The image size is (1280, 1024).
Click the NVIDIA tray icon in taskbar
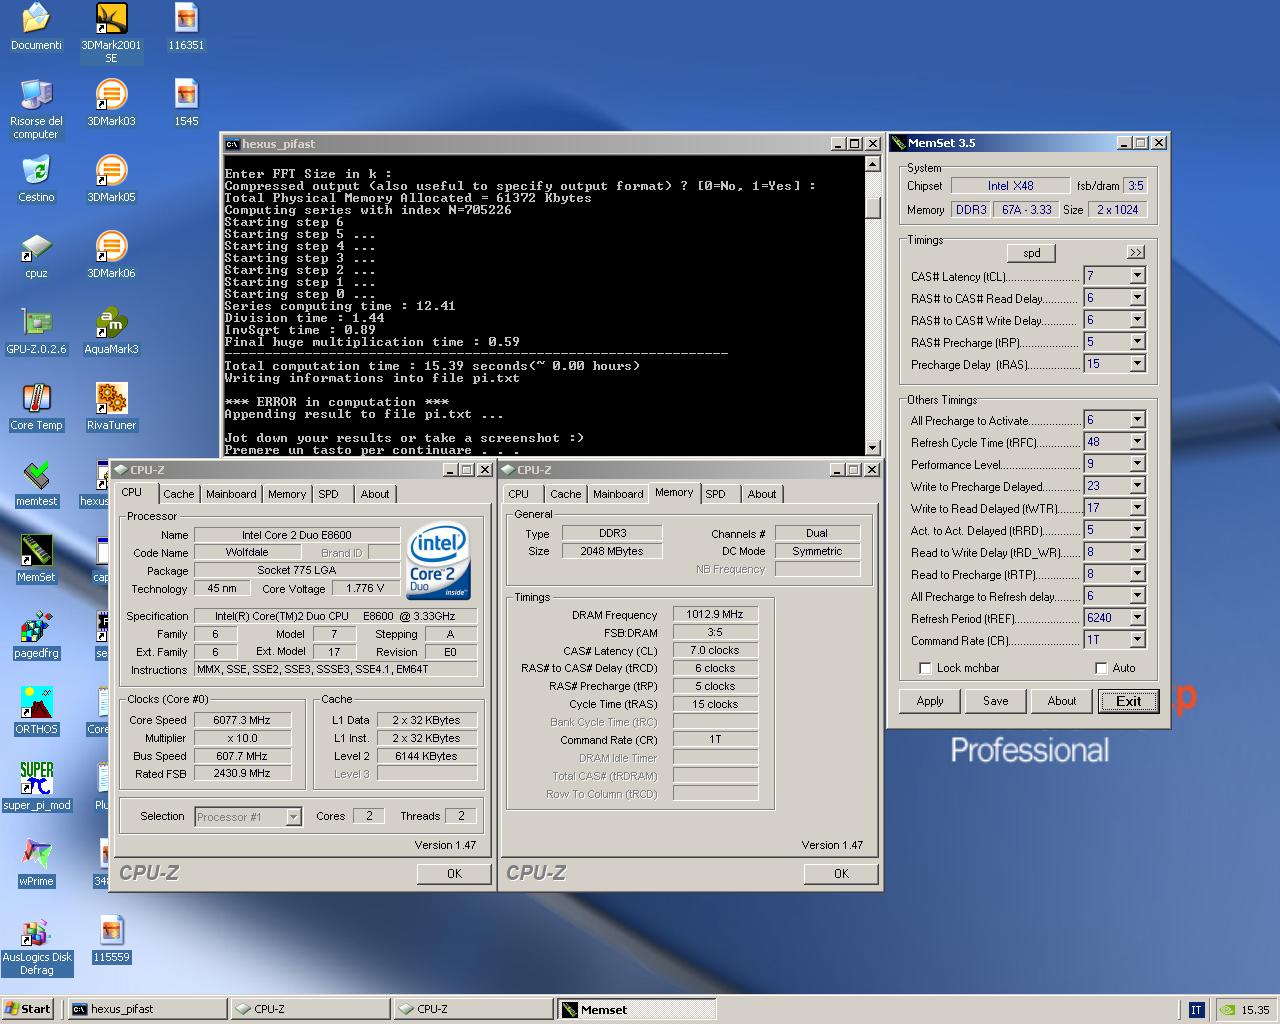pyautogui.click(x=1226, y=1010)
